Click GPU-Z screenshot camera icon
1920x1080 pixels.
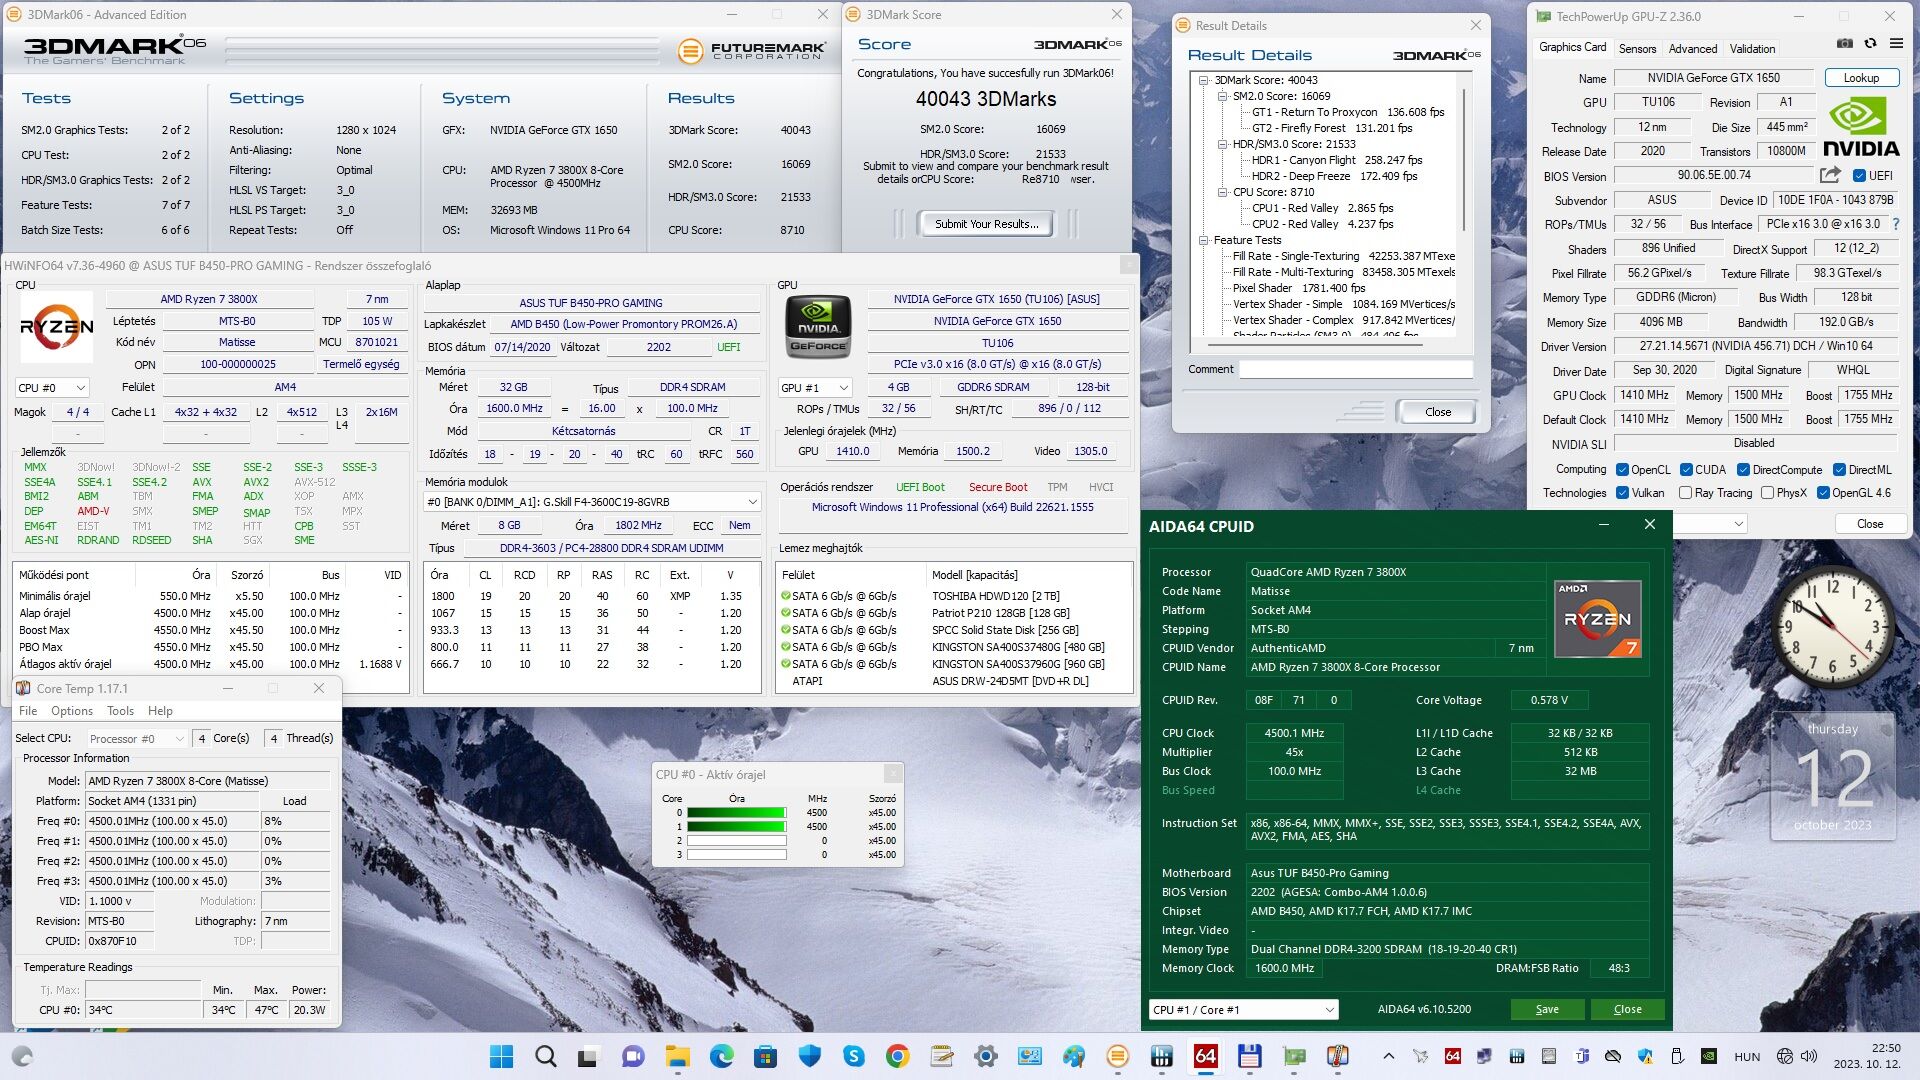[x=1845, y=43]
